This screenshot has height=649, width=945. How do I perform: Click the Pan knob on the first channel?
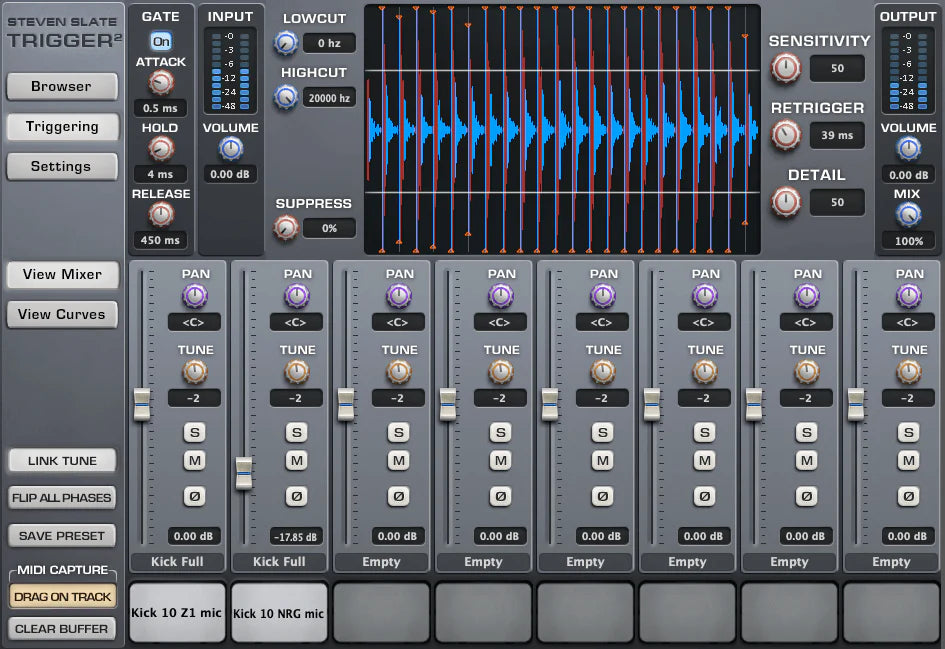pyautogui.click(x=194, y=297)
